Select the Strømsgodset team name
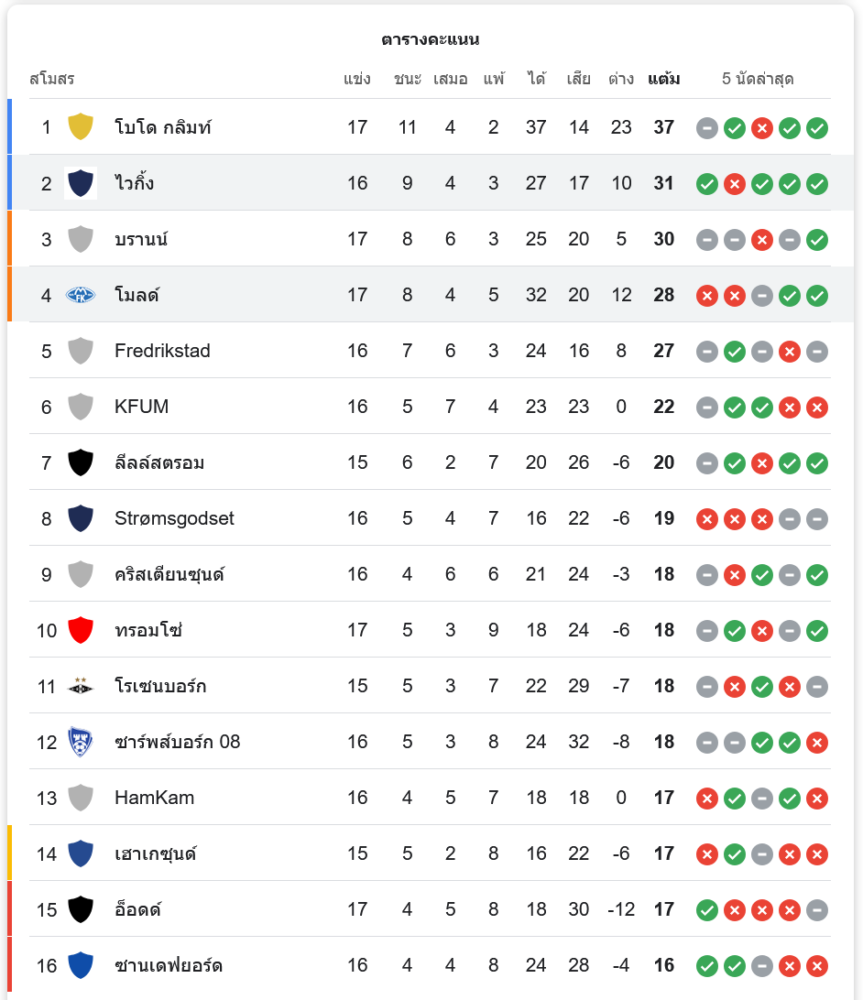The height and width of the screenshot is (1000, 863). tap(174, 519)
